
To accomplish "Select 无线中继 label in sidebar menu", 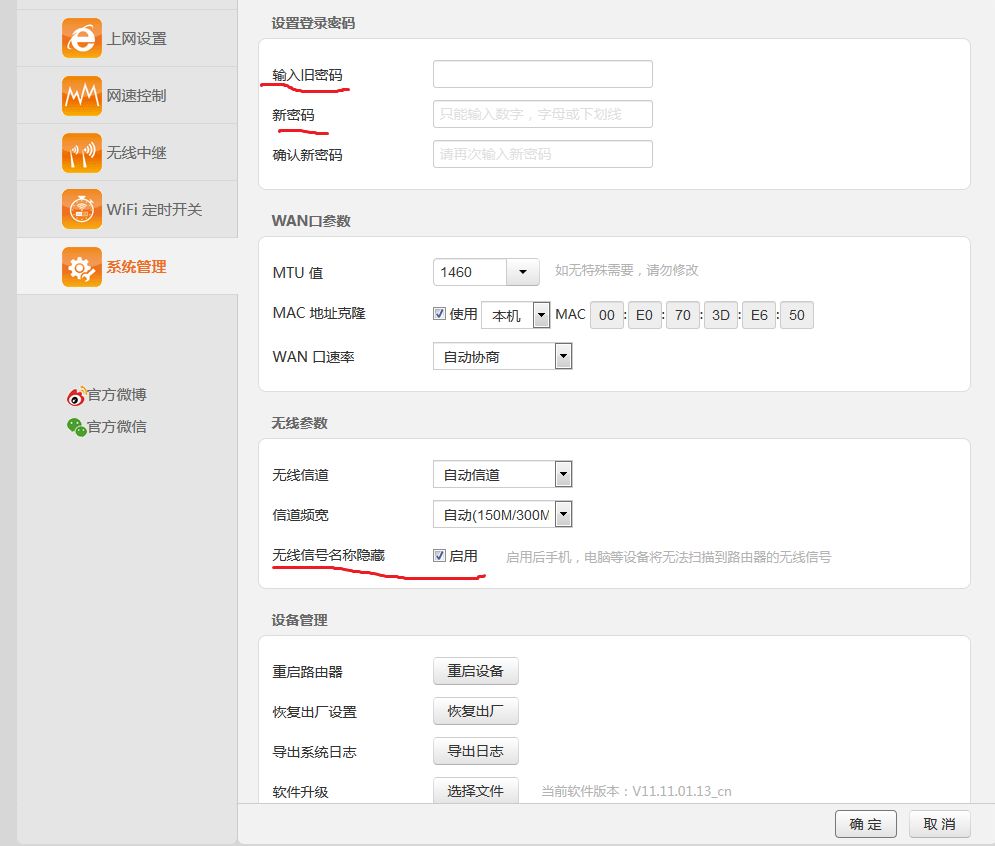I will coord(137,153).
